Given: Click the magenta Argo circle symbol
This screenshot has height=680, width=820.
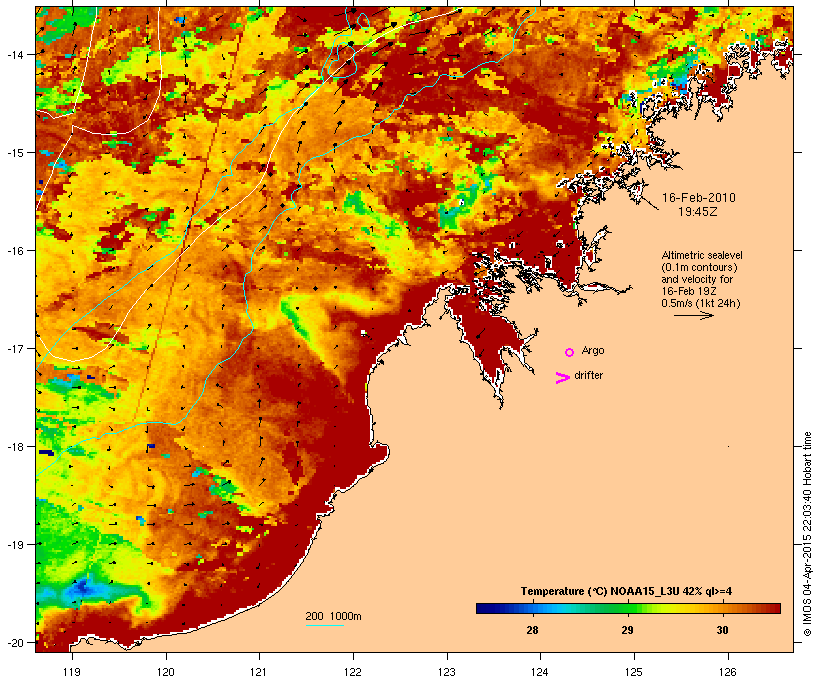Looking at the screenshot, I should [x=570, y=353].
